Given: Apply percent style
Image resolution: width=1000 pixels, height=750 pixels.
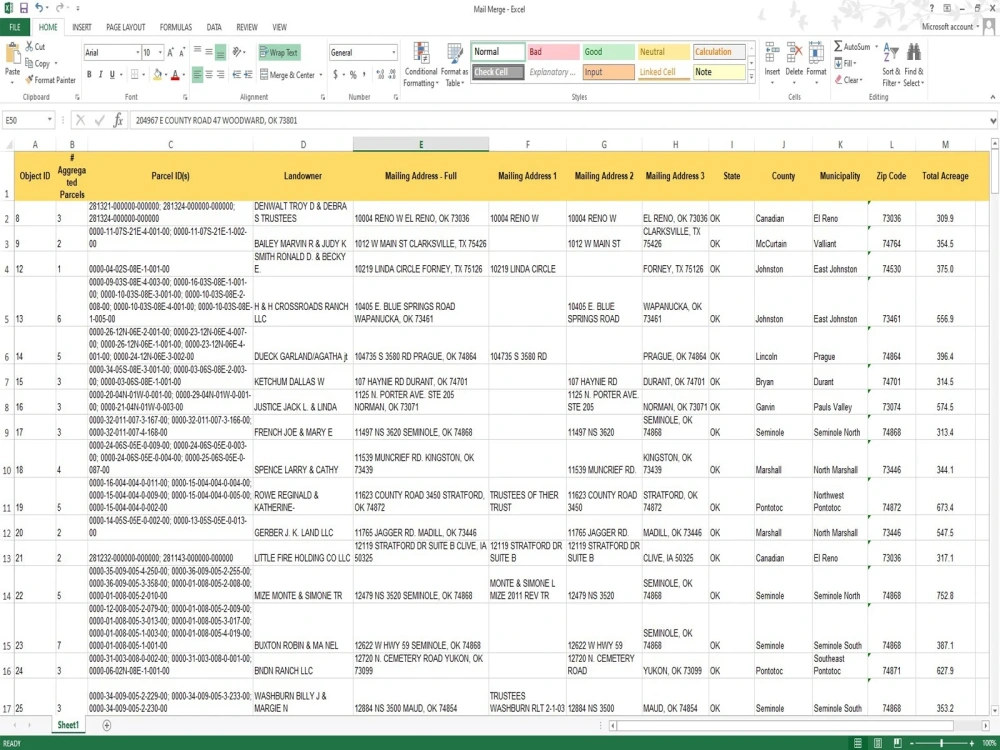Looking at the screenshot, I should [353, 75].
